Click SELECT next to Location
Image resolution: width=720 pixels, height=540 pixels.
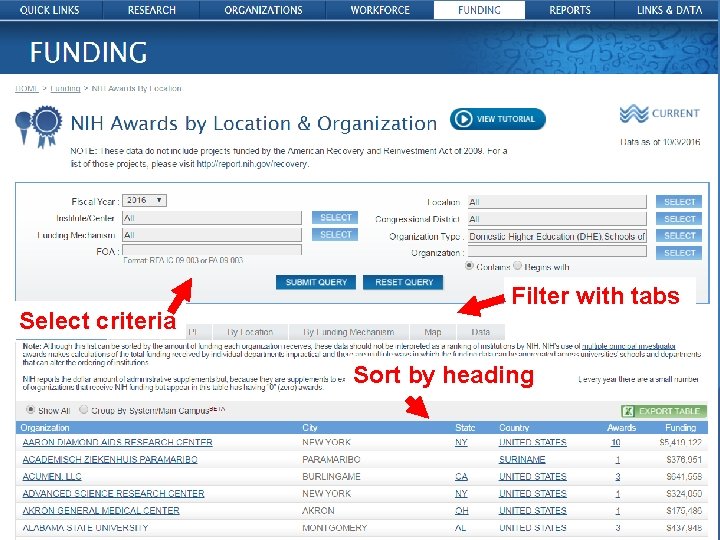point(679,202)
